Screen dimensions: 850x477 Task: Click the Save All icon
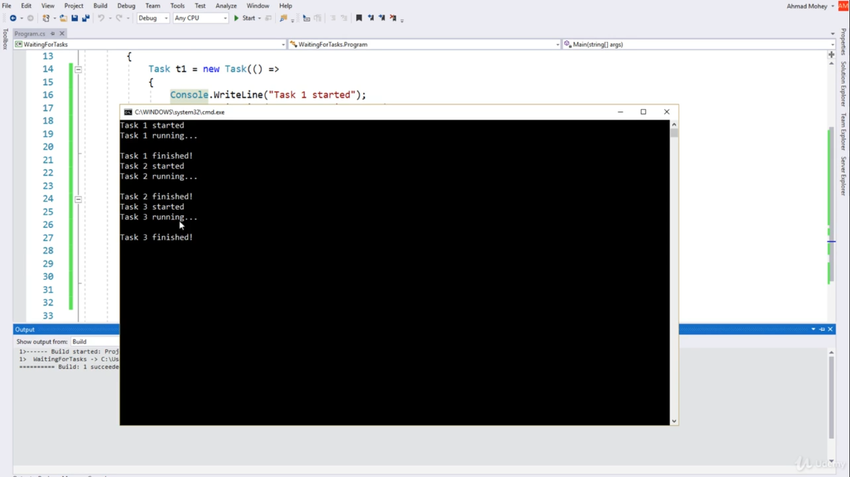[x=86, y=18]
